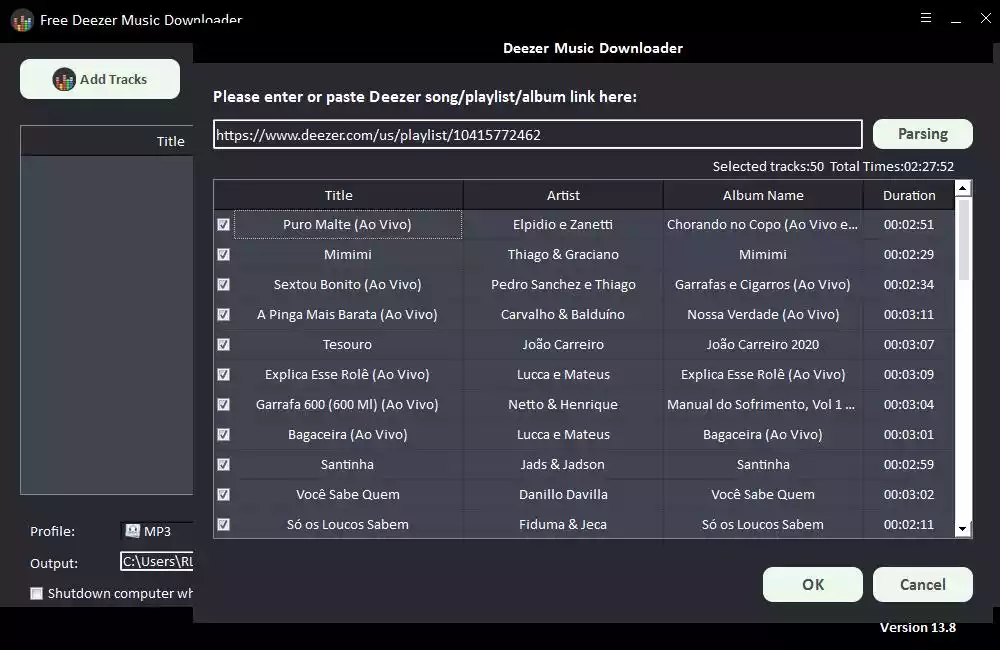
Task: Open the MP3 profile dropdown
Action: (157, 531)
